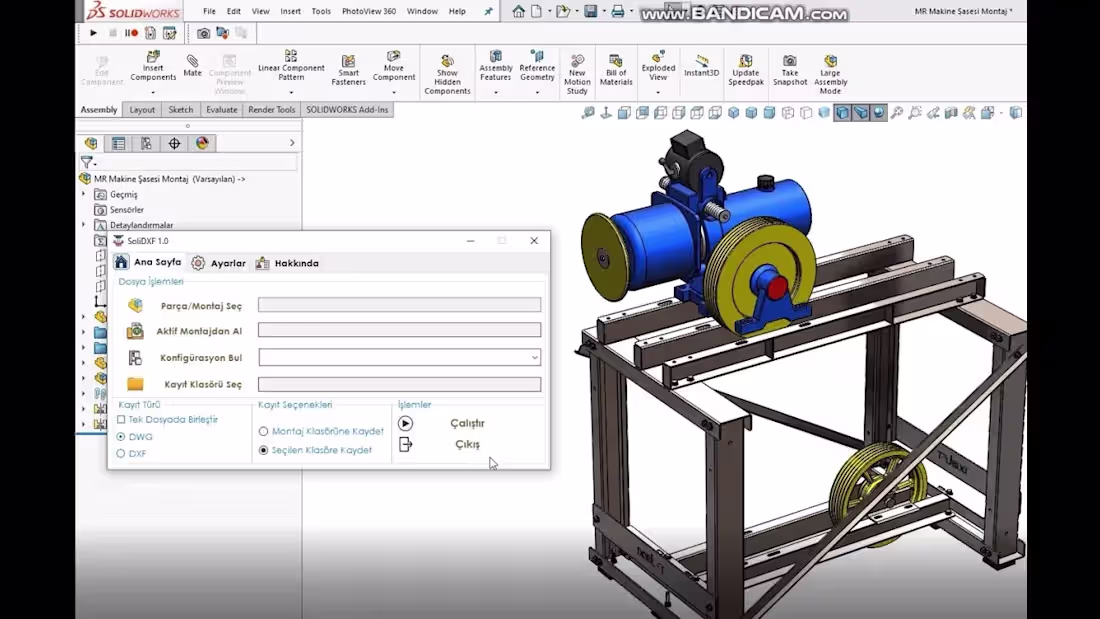Screen dimensions: 1100x619
Task: Click Çıkış to exit SoliDXF
Action: point(468,444)
